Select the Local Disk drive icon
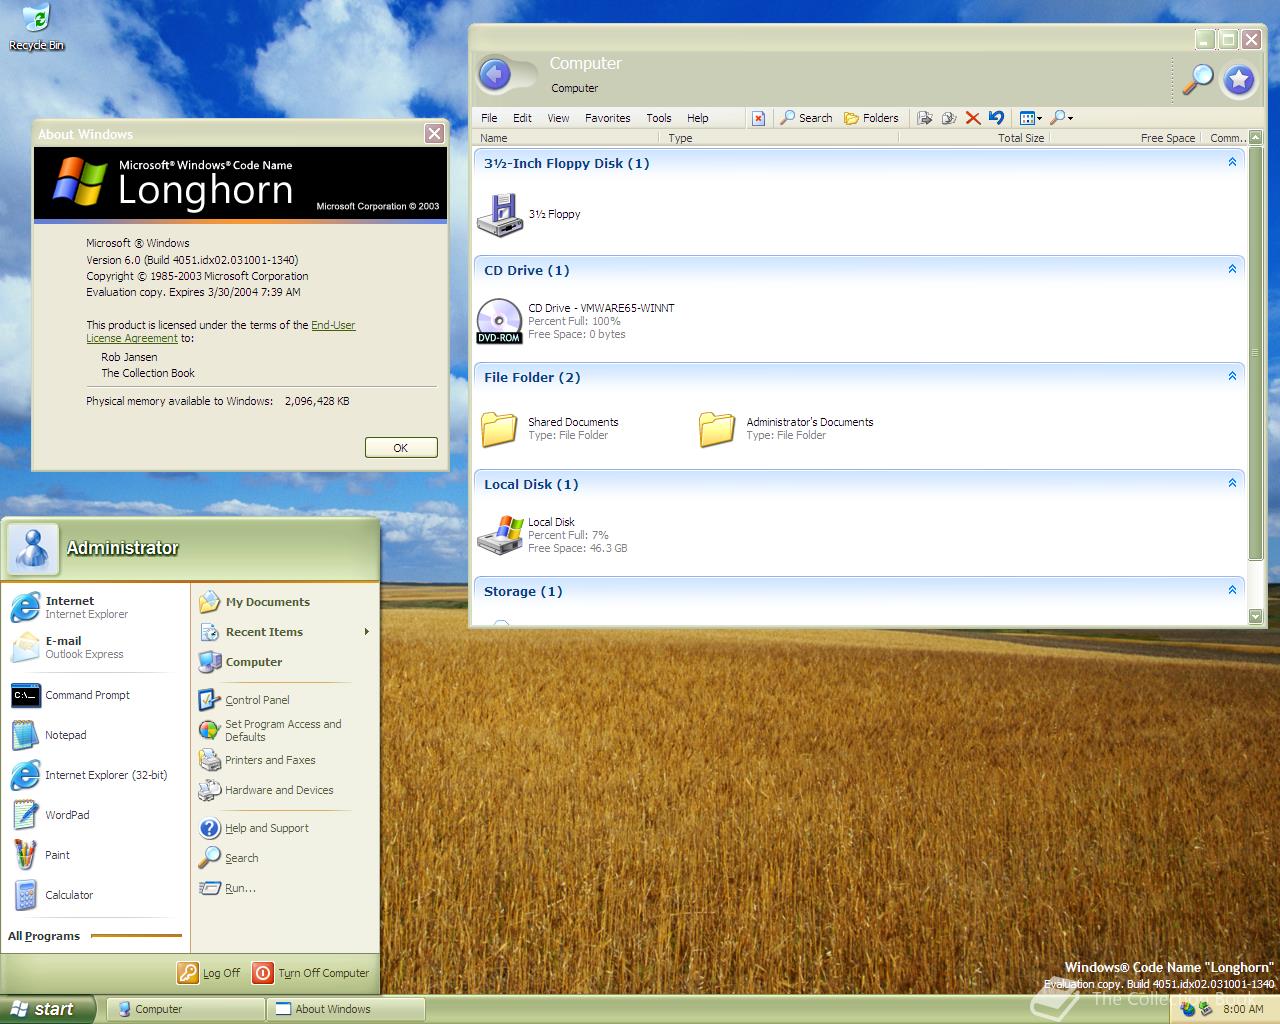This screenshot has width=1280, height=1024. click(500, 535)
